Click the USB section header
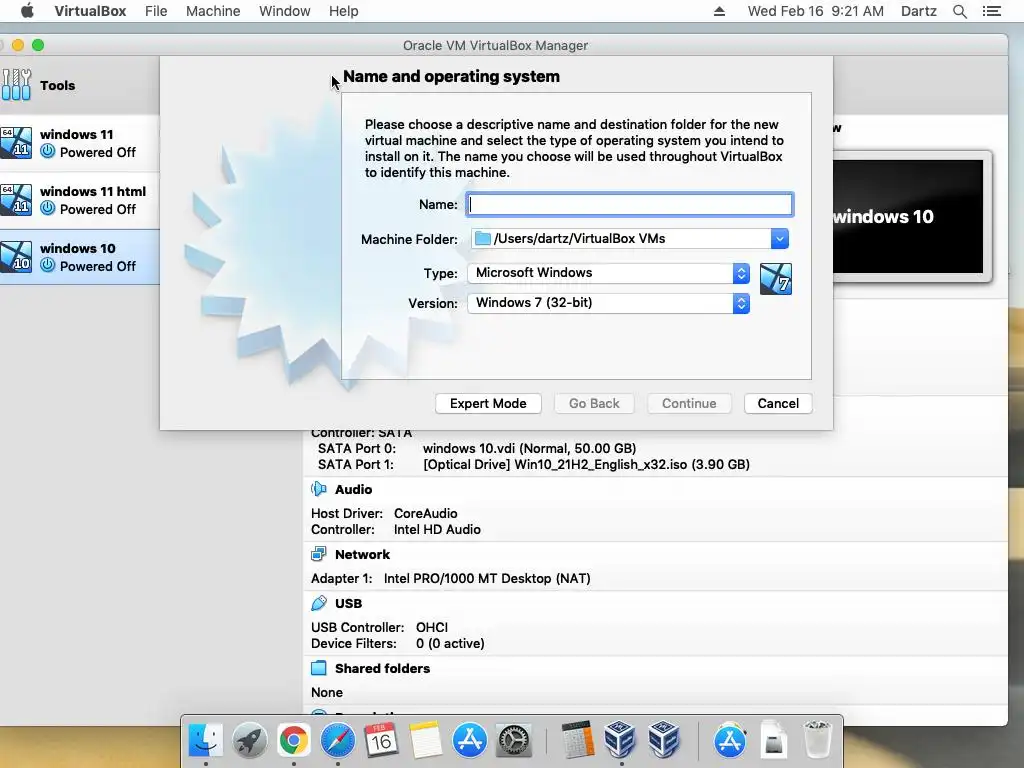Screen dimensions: 1024x768 click(348, 603)
